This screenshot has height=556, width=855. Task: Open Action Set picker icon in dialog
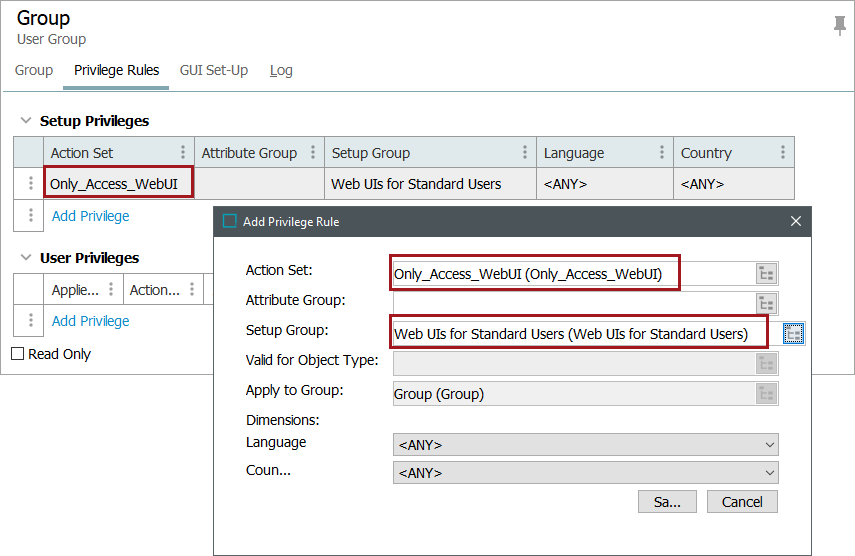(766, 274)
